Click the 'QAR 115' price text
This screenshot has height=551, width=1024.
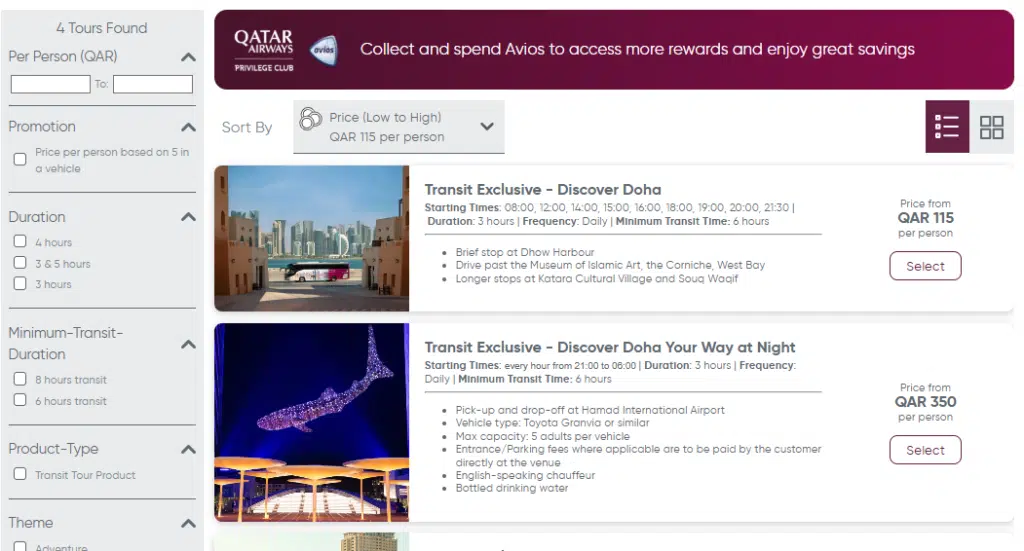point(925,218)
